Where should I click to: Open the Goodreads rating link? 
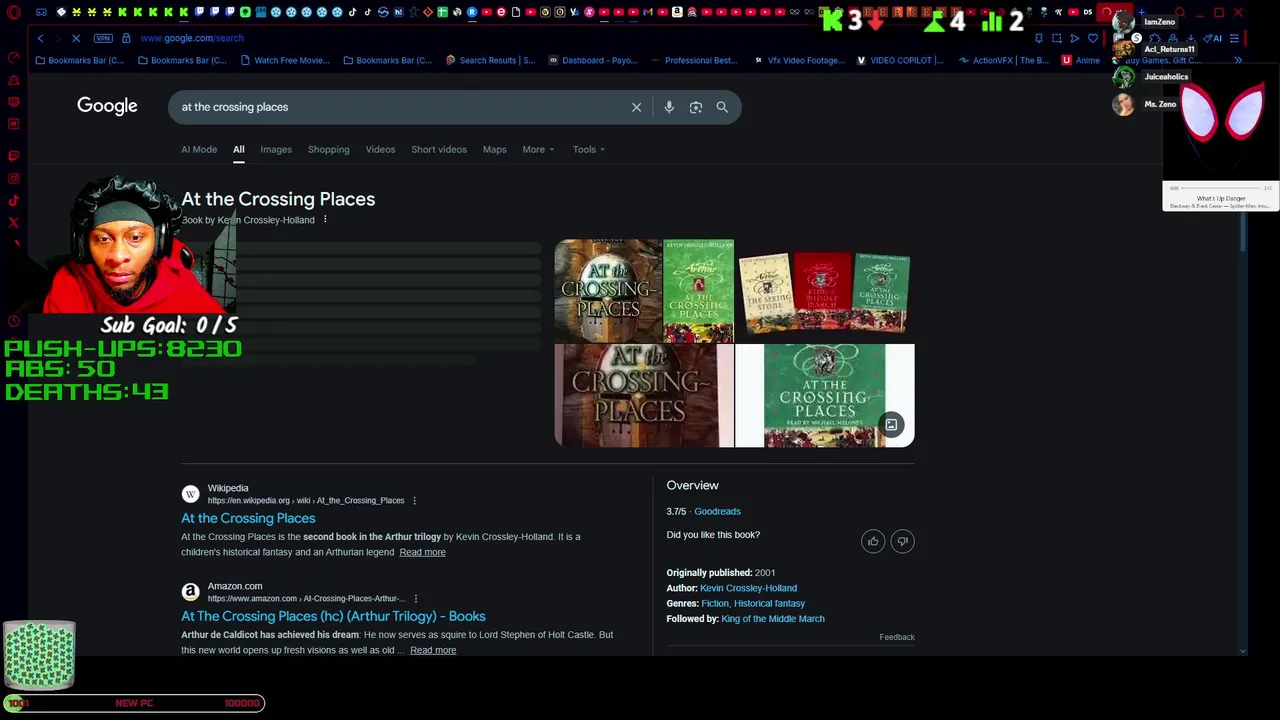(x=717, y=511)
